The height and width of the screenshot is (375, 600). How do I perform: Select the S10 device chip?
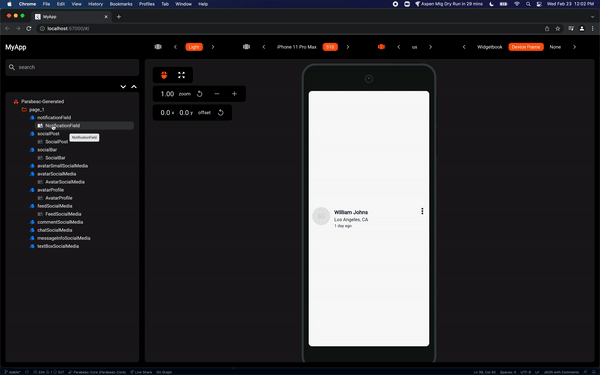point(330,47)
